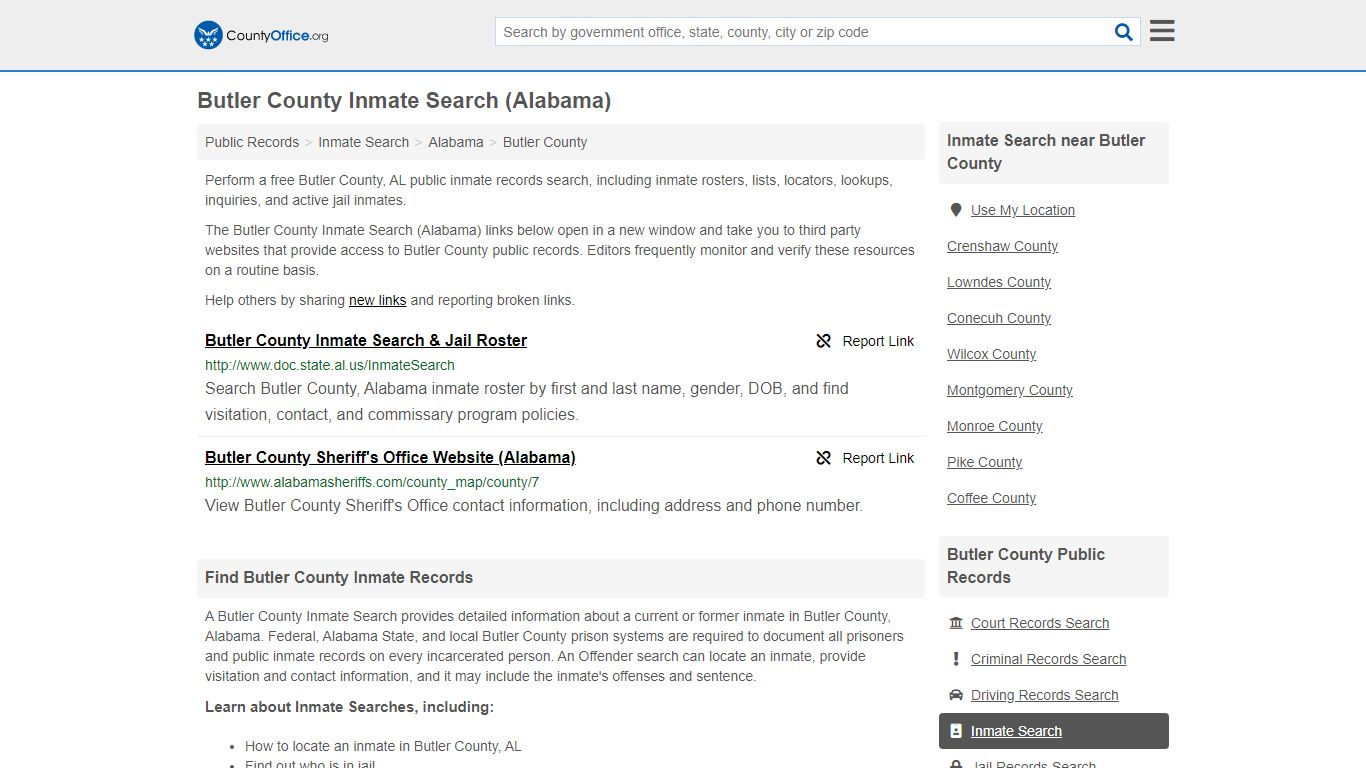Click the courthouse icon beside Court Records Search
The width and height of the screenshot is (1366, 768).
(956, 623)
